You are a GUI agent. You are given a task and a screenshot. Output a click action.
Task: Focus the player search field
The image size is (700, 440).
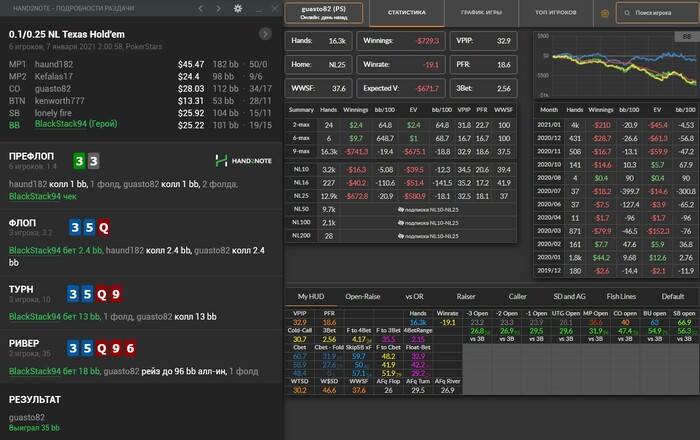[x=658, y=13]
